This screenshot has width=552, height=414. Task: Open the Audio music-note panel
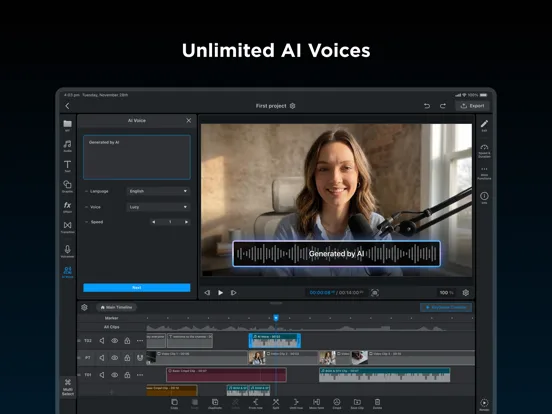pos(67,145)
